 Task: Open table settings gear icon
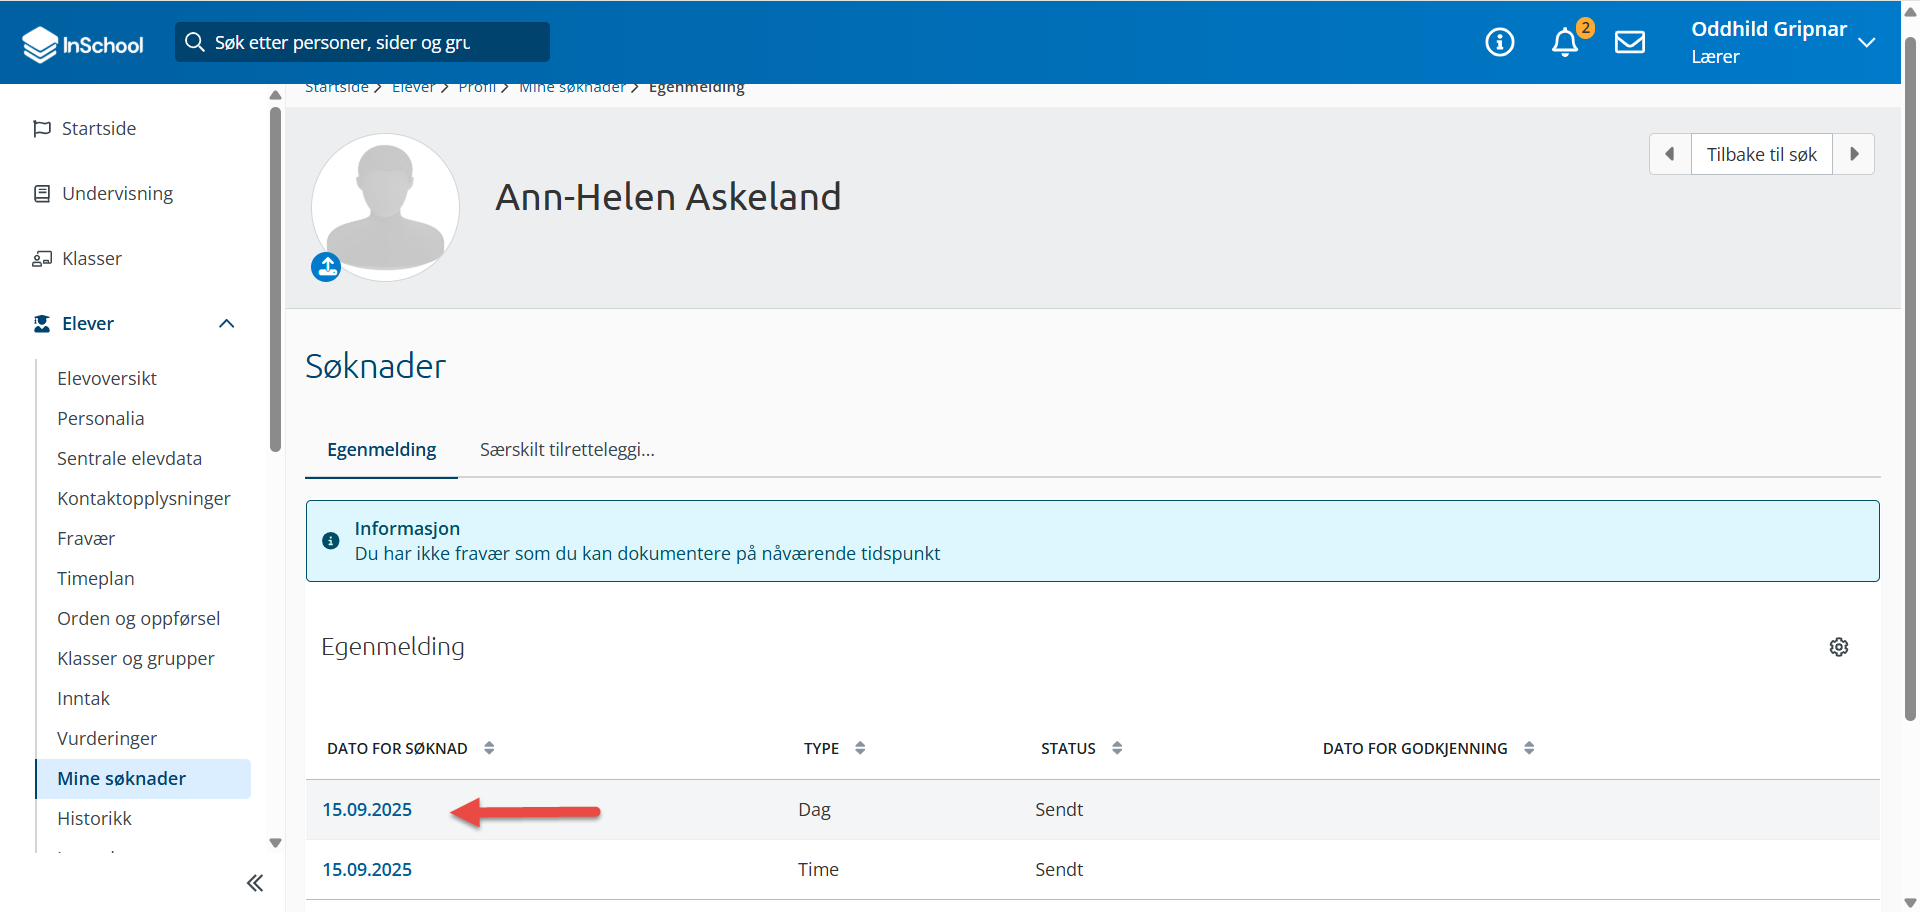tap(1838, 647)
